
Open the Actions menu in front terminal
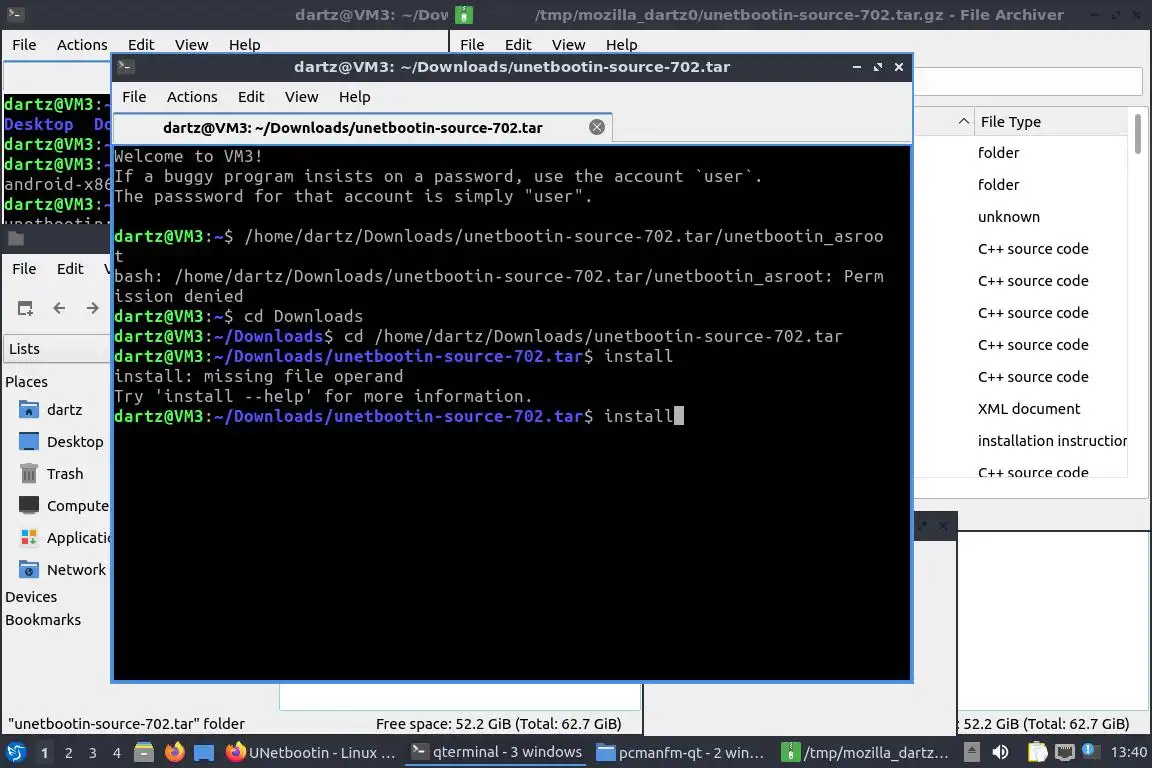[192, 97]
